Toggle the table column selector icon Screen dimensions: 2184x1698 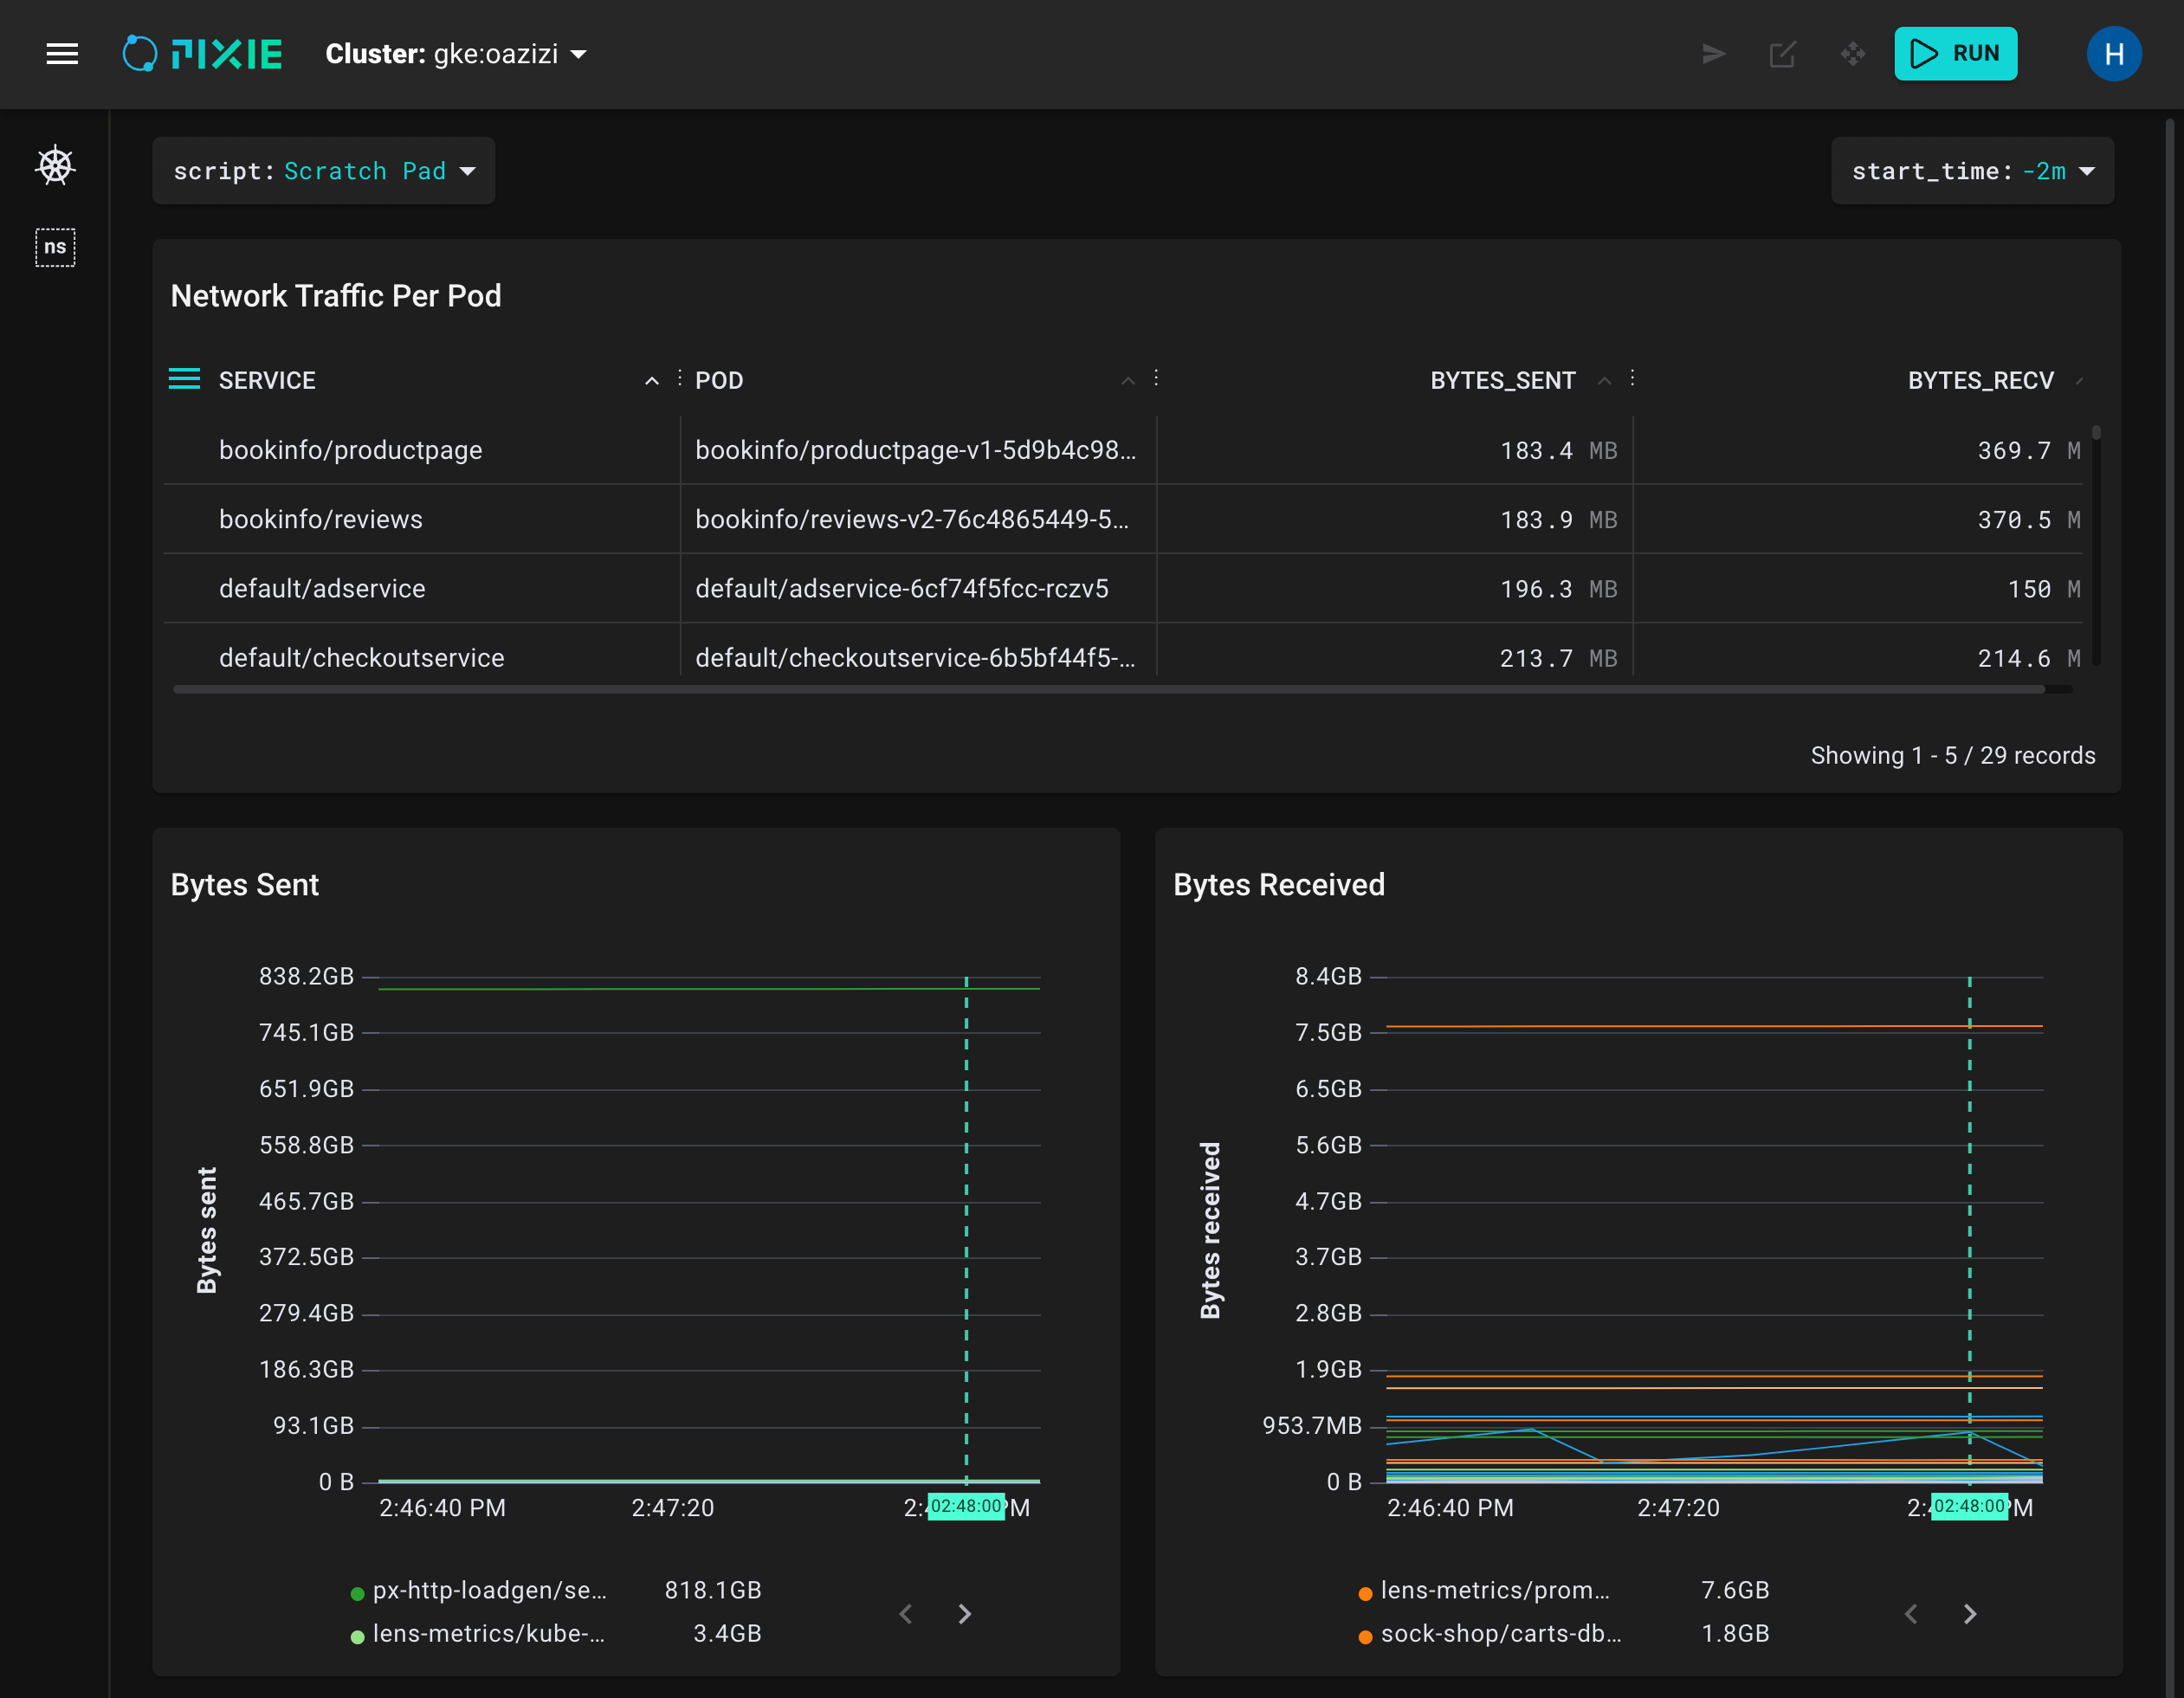click(x=184, y=379)
